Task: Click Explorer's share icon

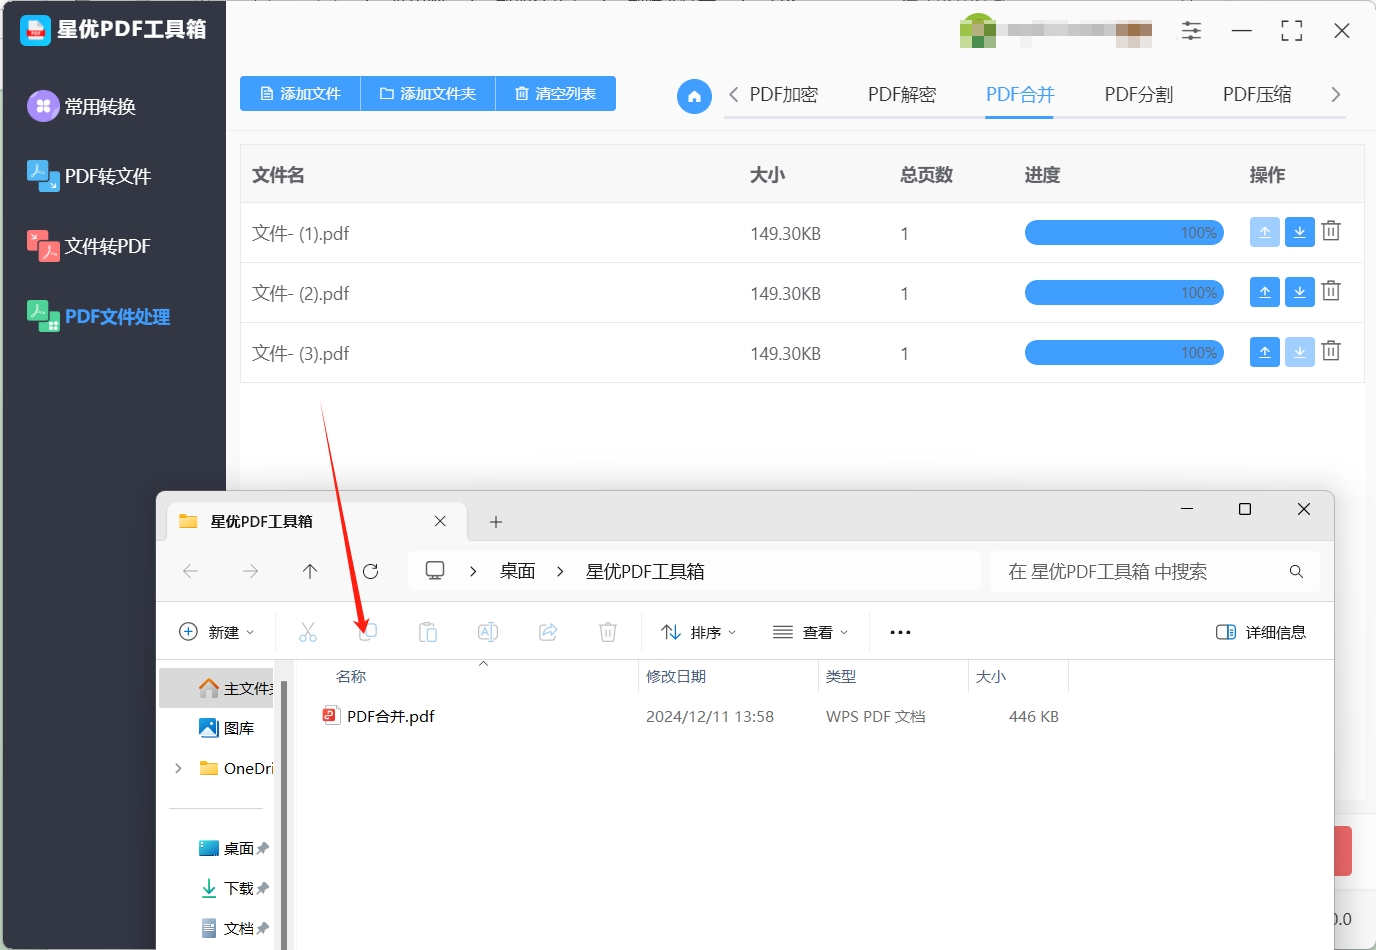Action: point(548,632)
